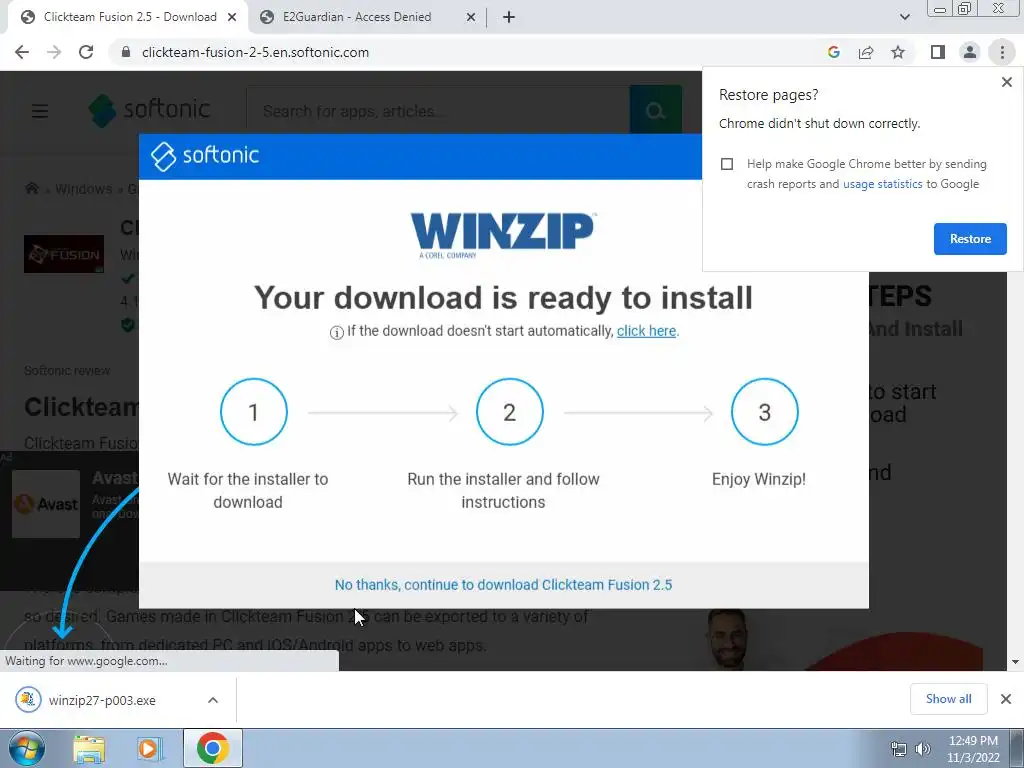Open the downloaded winzip27-p003.exe file

tap(102, 700)
